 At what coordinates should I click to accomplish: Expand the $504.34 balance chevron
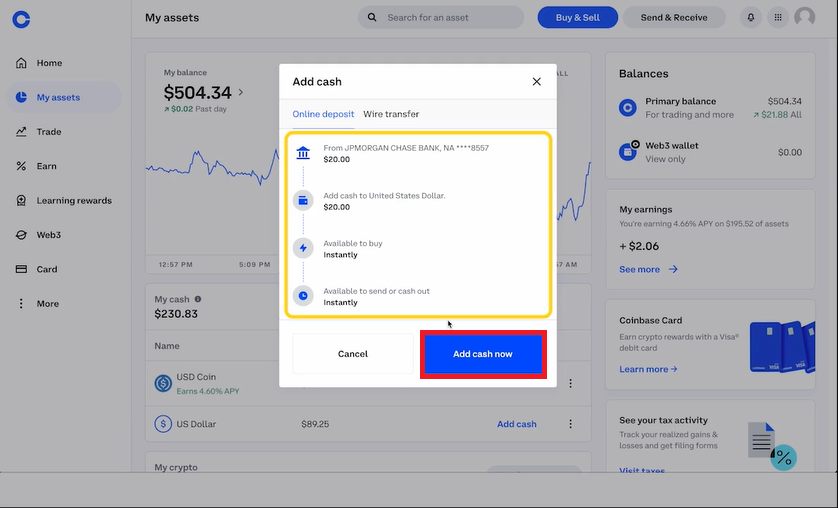241,92
